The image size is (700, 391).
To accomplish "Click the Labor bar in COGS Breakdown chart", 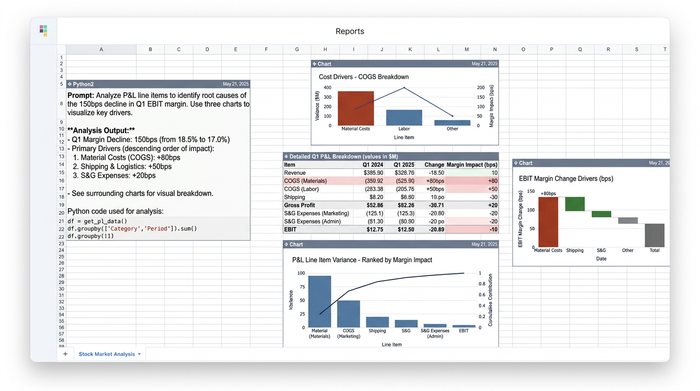I will (x=404, y=117).
